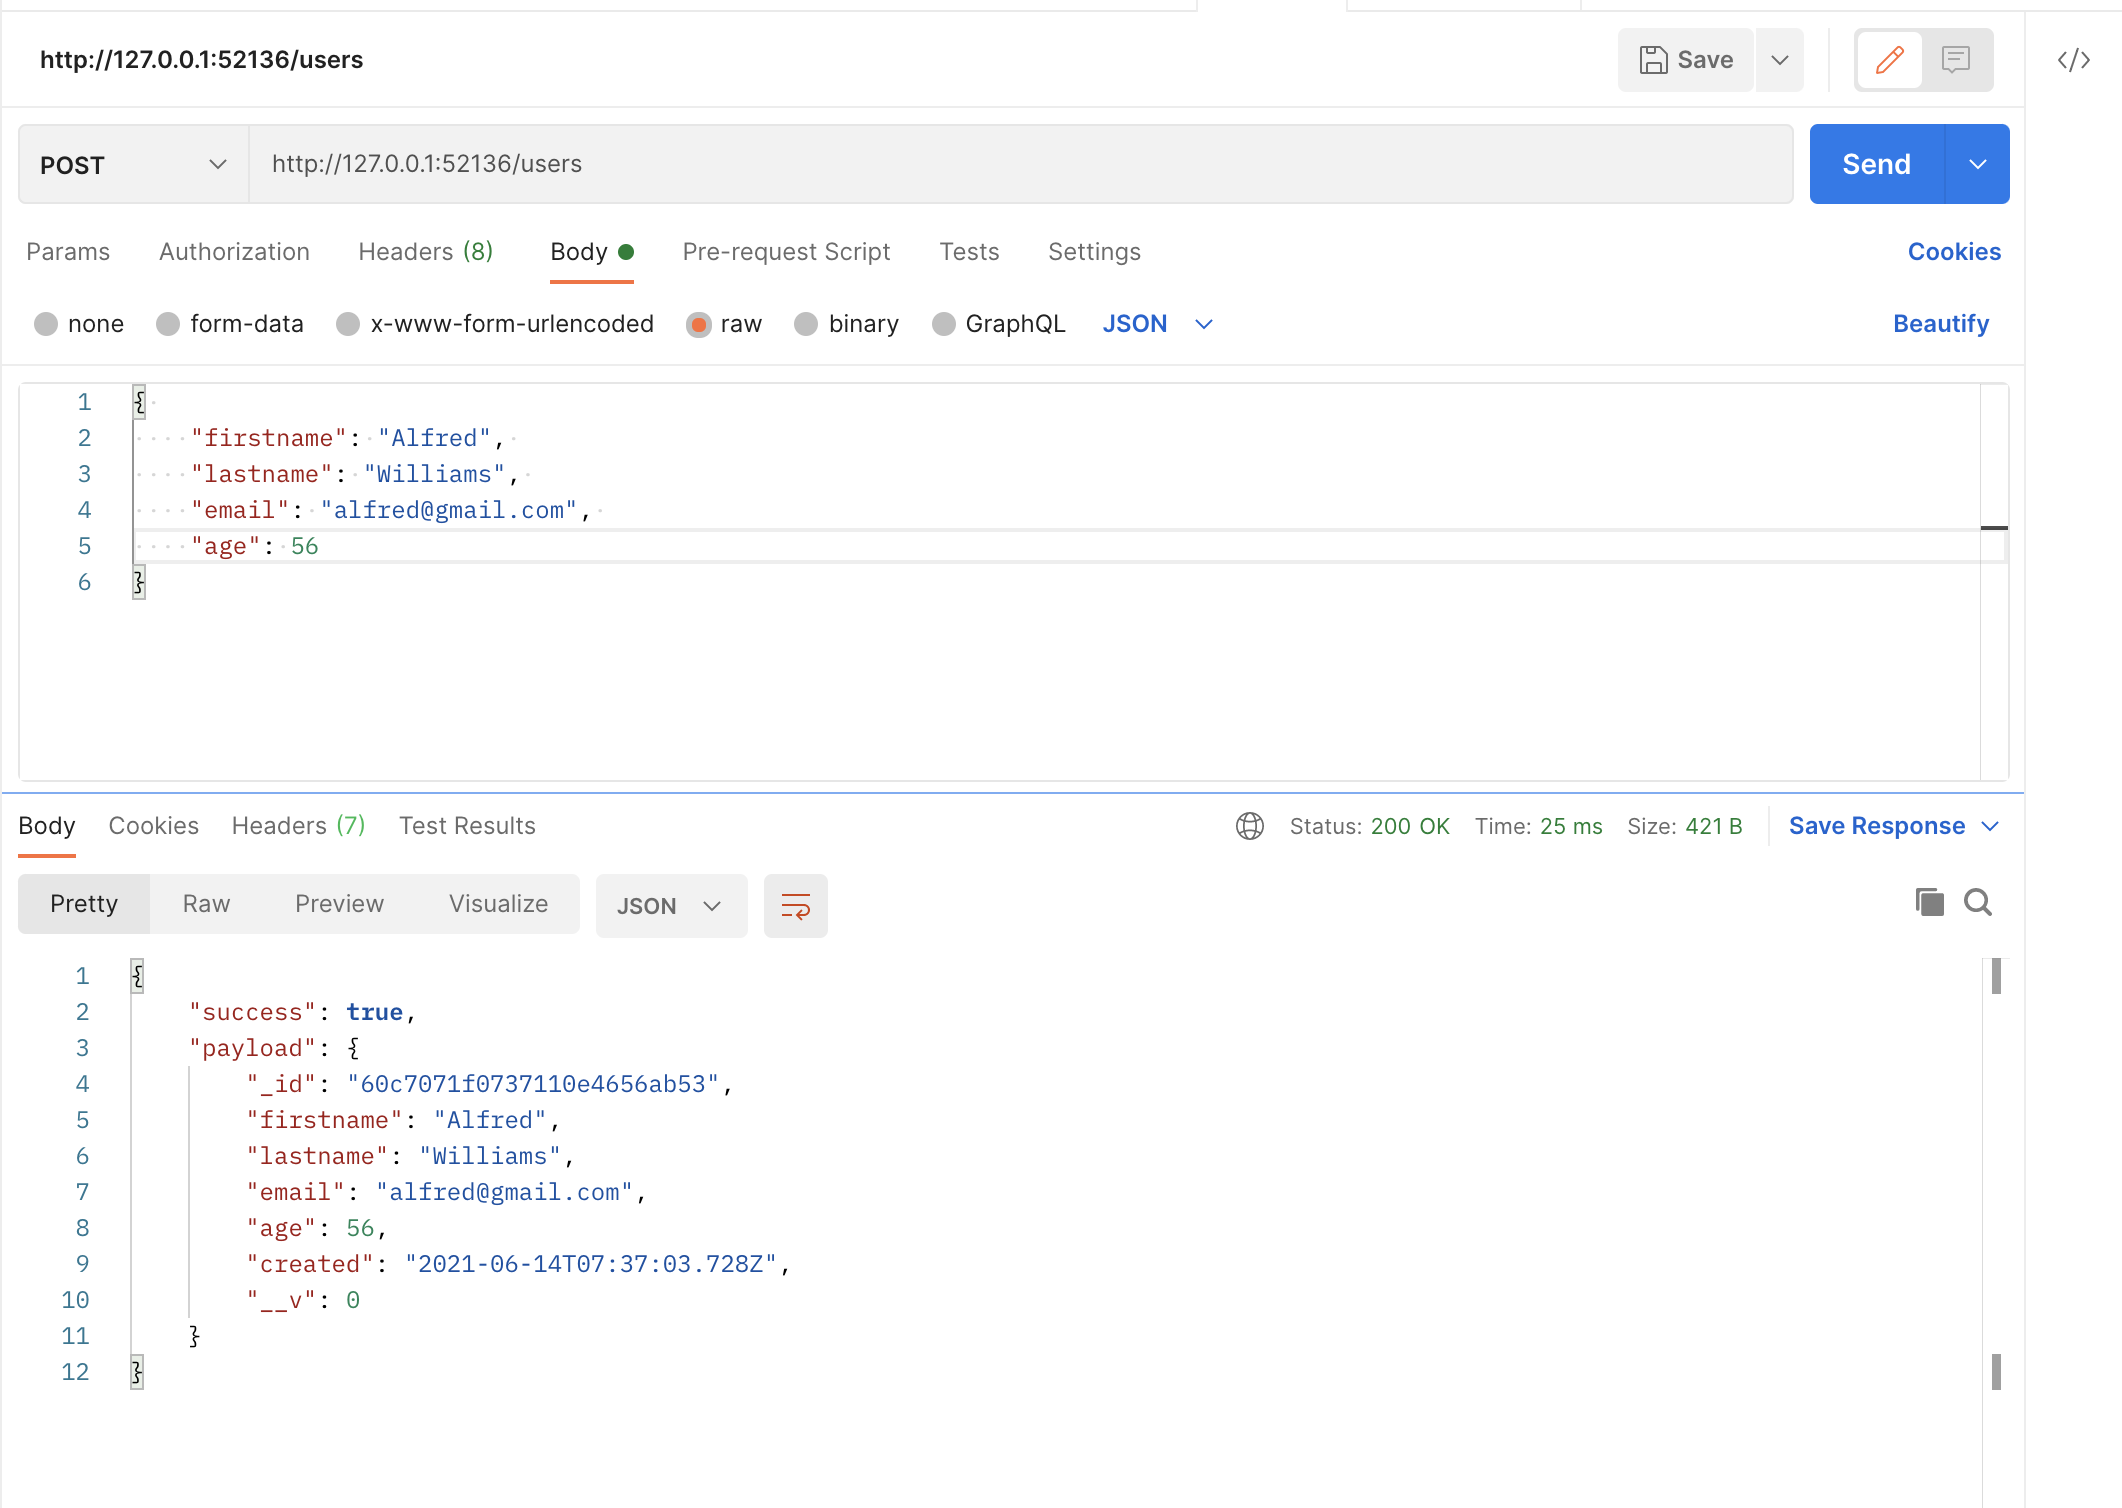Expand Save Response dropdown

1893,826
